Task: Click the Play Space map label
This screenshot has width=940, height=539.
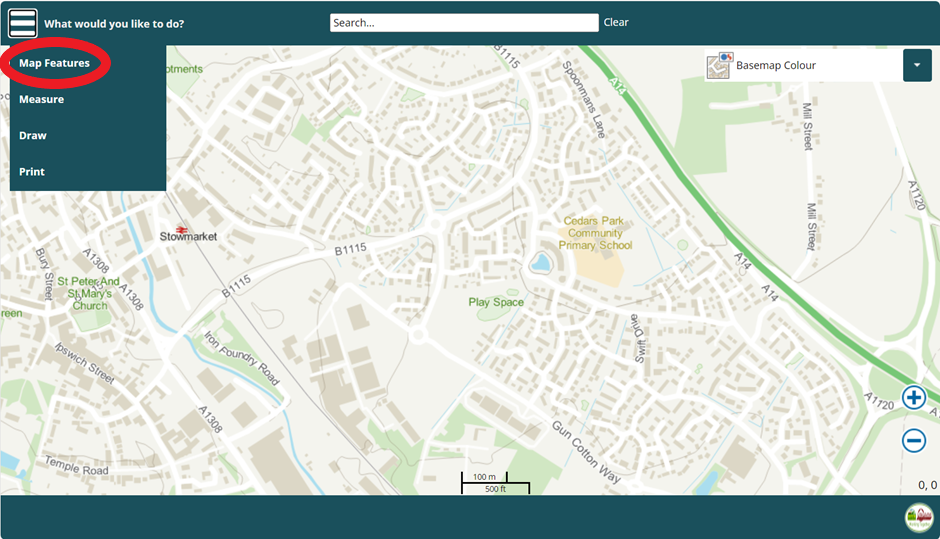Action: click(x=496, y=302)
